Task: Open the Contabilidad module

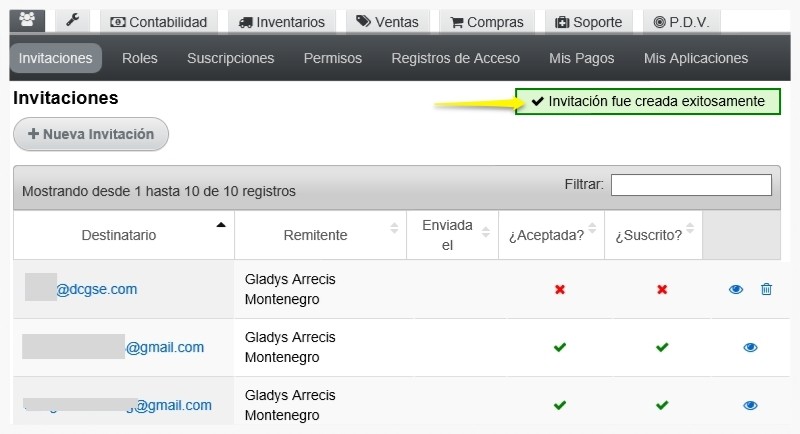Action: [159, 22]
